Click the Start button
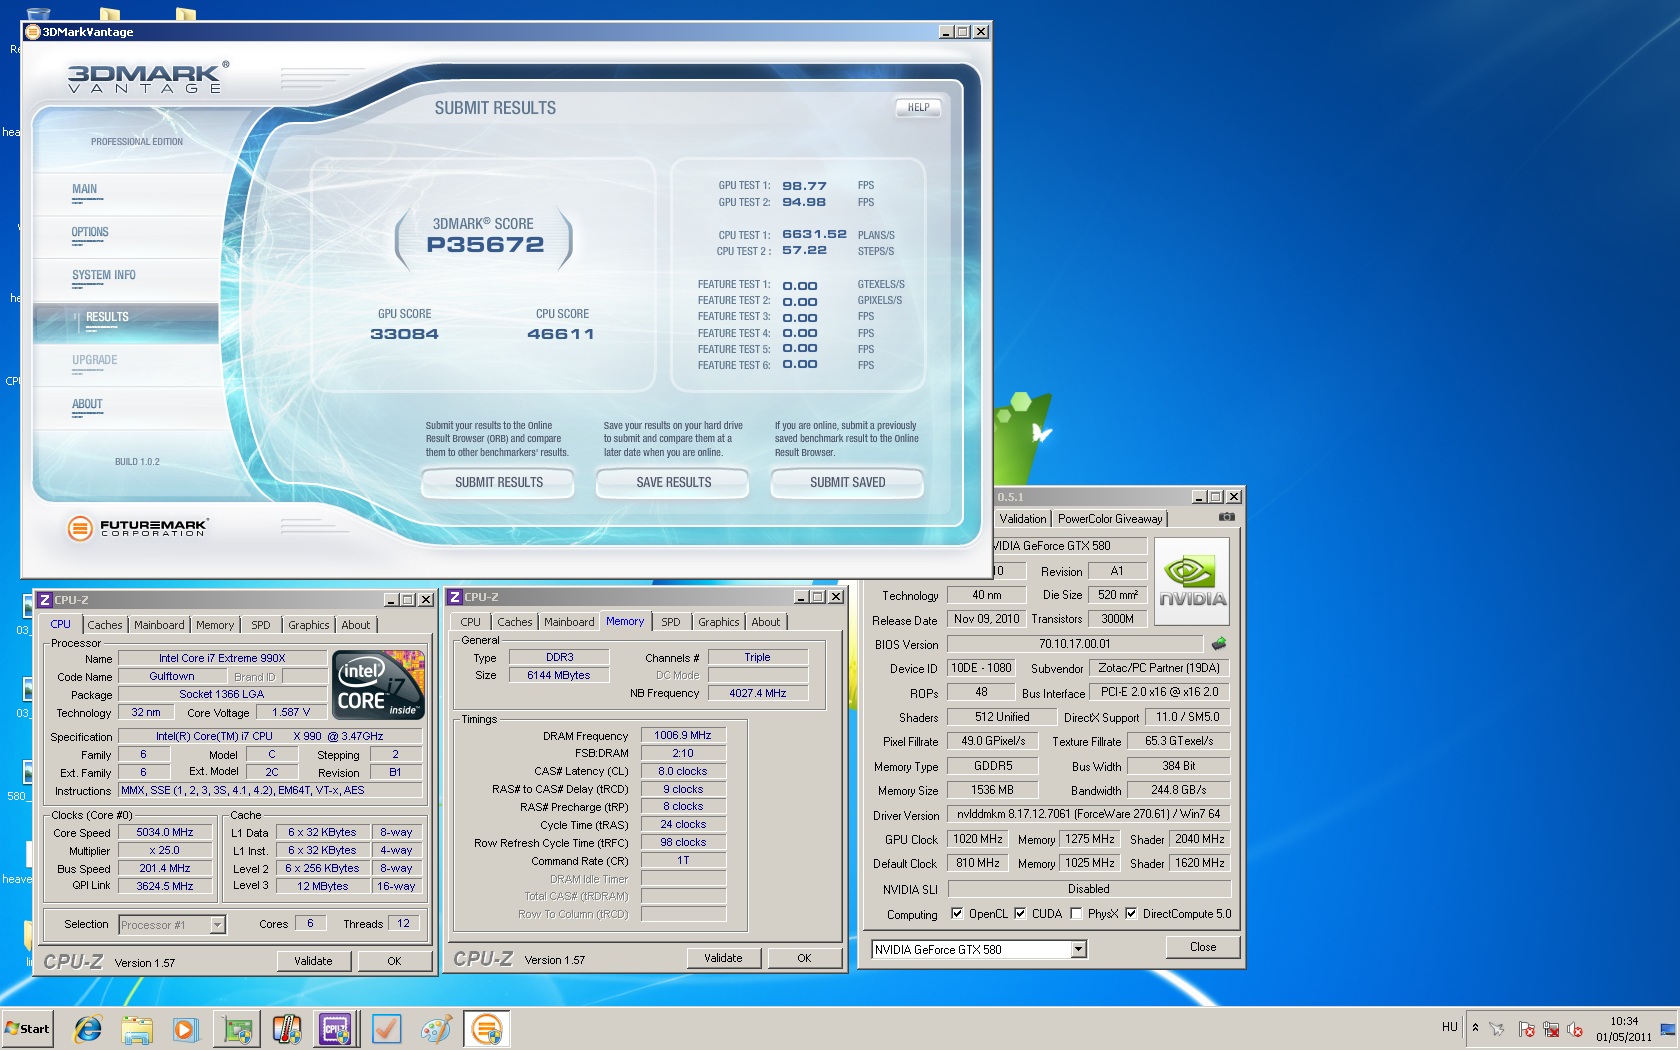This screenshot has height=1050, width=1680. (28, 1029)
